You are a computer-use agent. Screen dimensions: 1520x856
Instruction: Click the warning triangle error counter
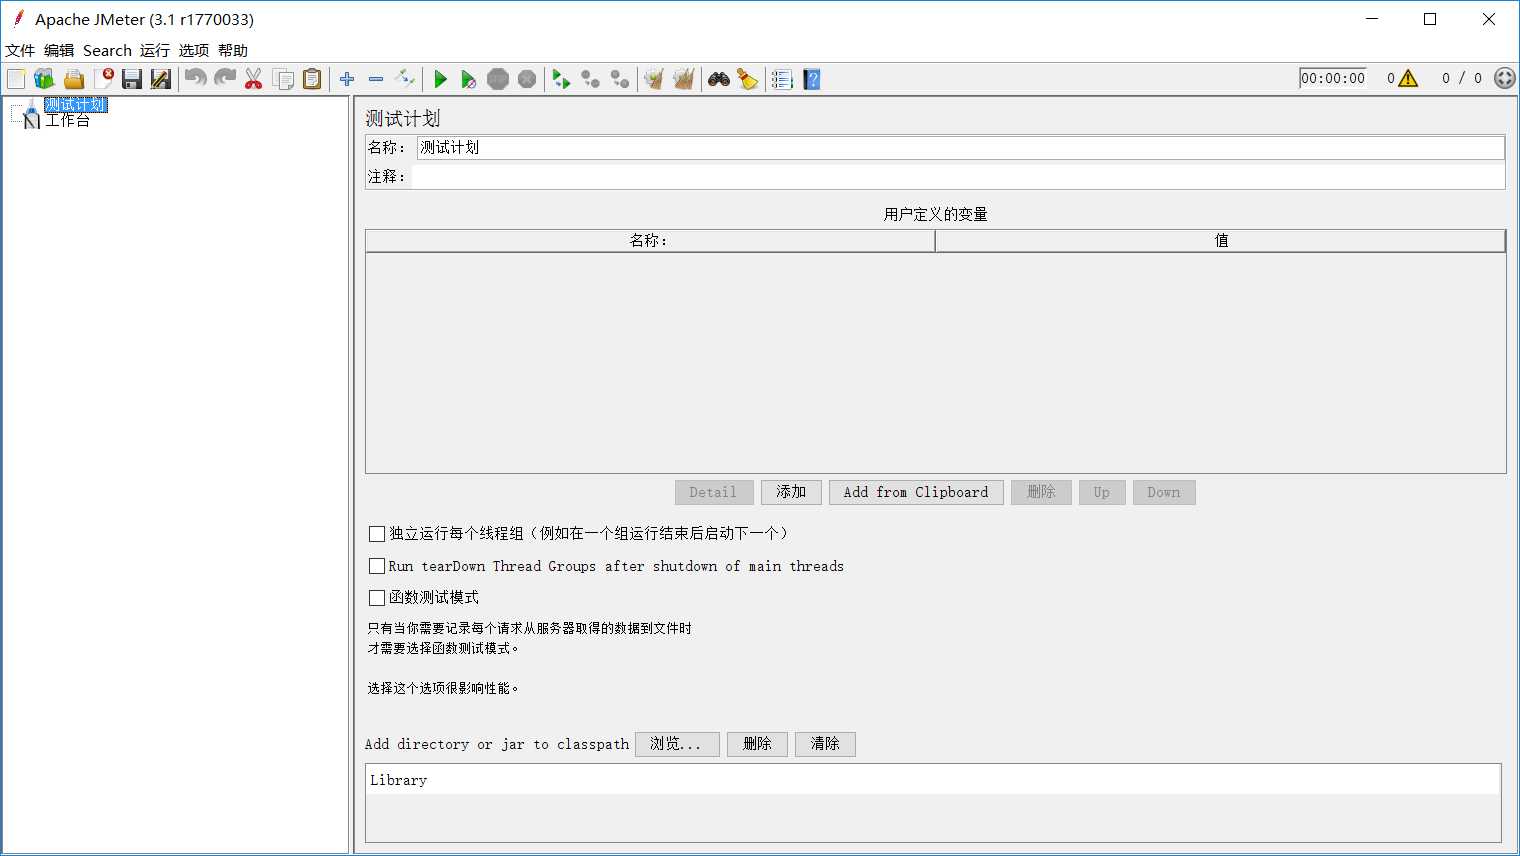click(1408, 78)
